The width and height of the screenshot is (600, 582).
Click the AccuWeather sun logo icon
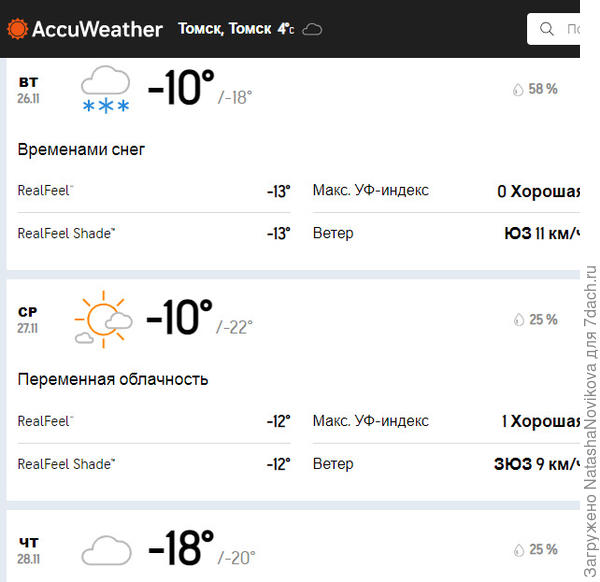pyautogui.click(x=18, y=29)
